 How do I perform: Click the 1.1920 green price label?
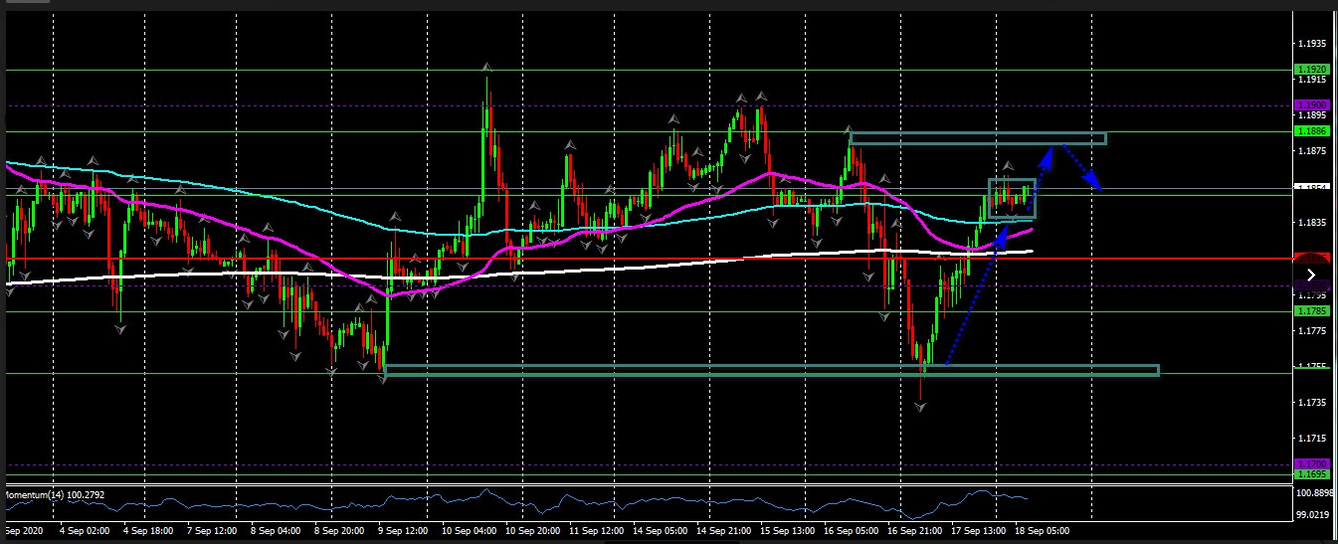pyautogui.click(x=1311, y=70)
